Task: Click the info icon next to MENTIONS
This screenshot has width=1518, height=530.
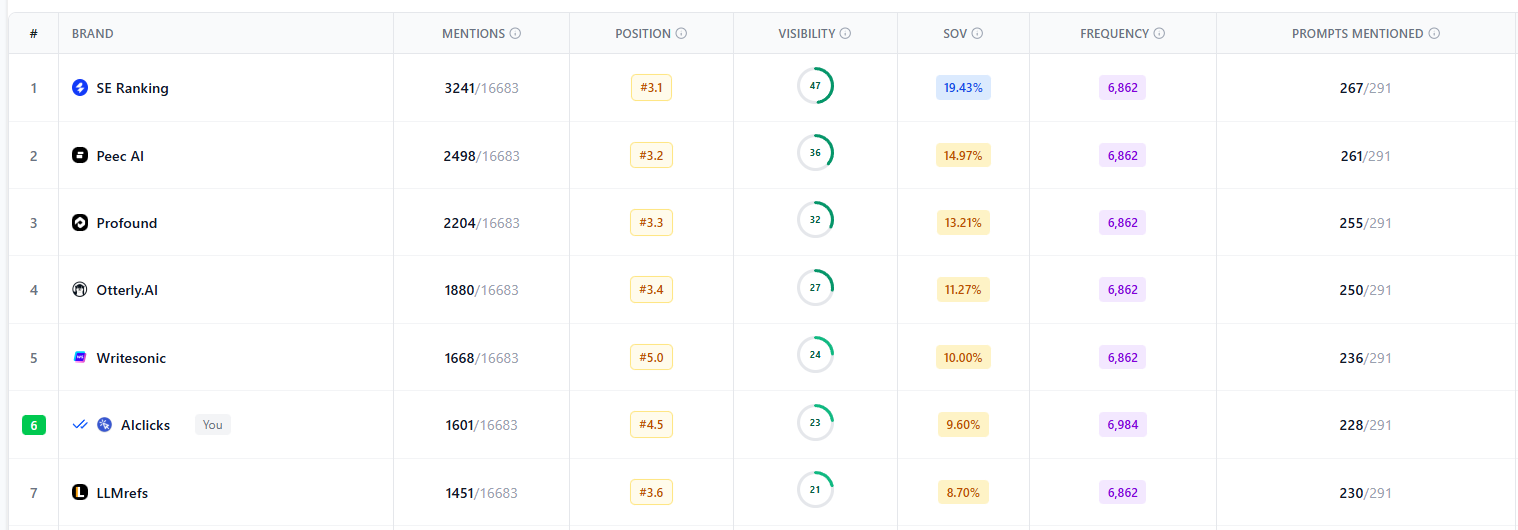Action: [515, 33]
